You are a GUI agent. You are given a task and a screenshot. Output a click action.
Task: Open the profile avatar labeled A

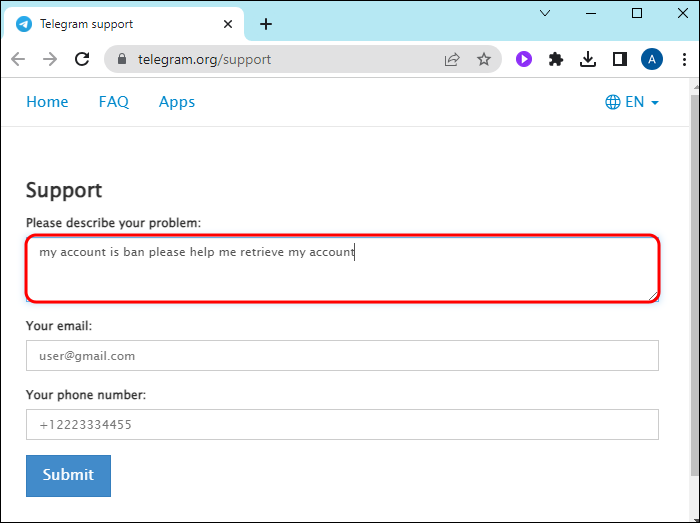[x=652, y=59]
